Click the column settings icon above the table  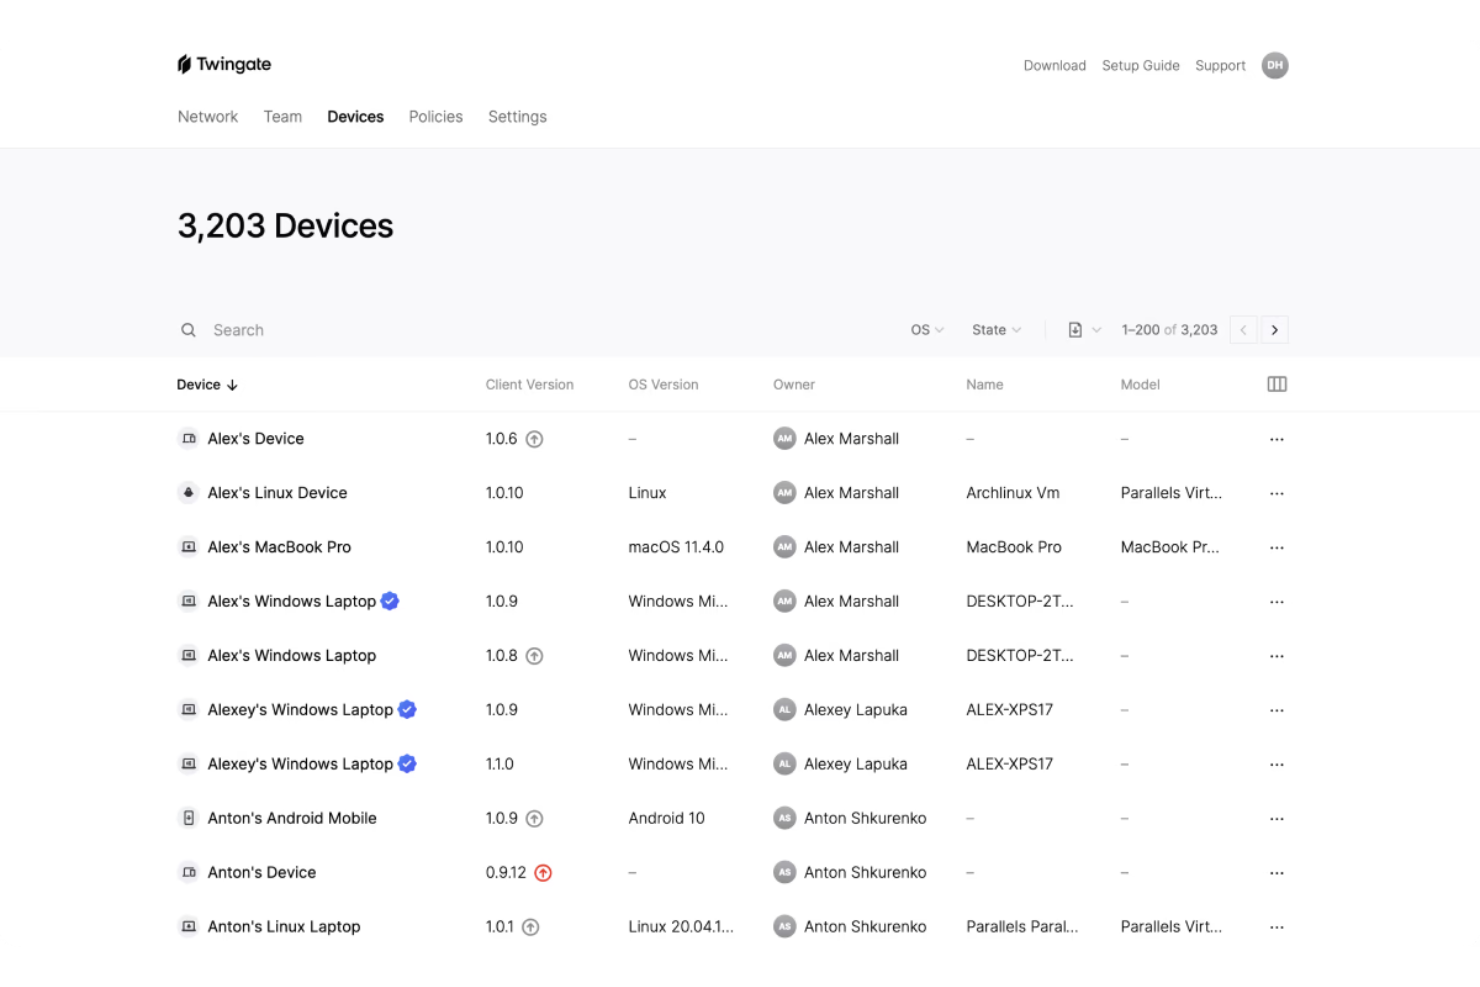pos(1276,384)
